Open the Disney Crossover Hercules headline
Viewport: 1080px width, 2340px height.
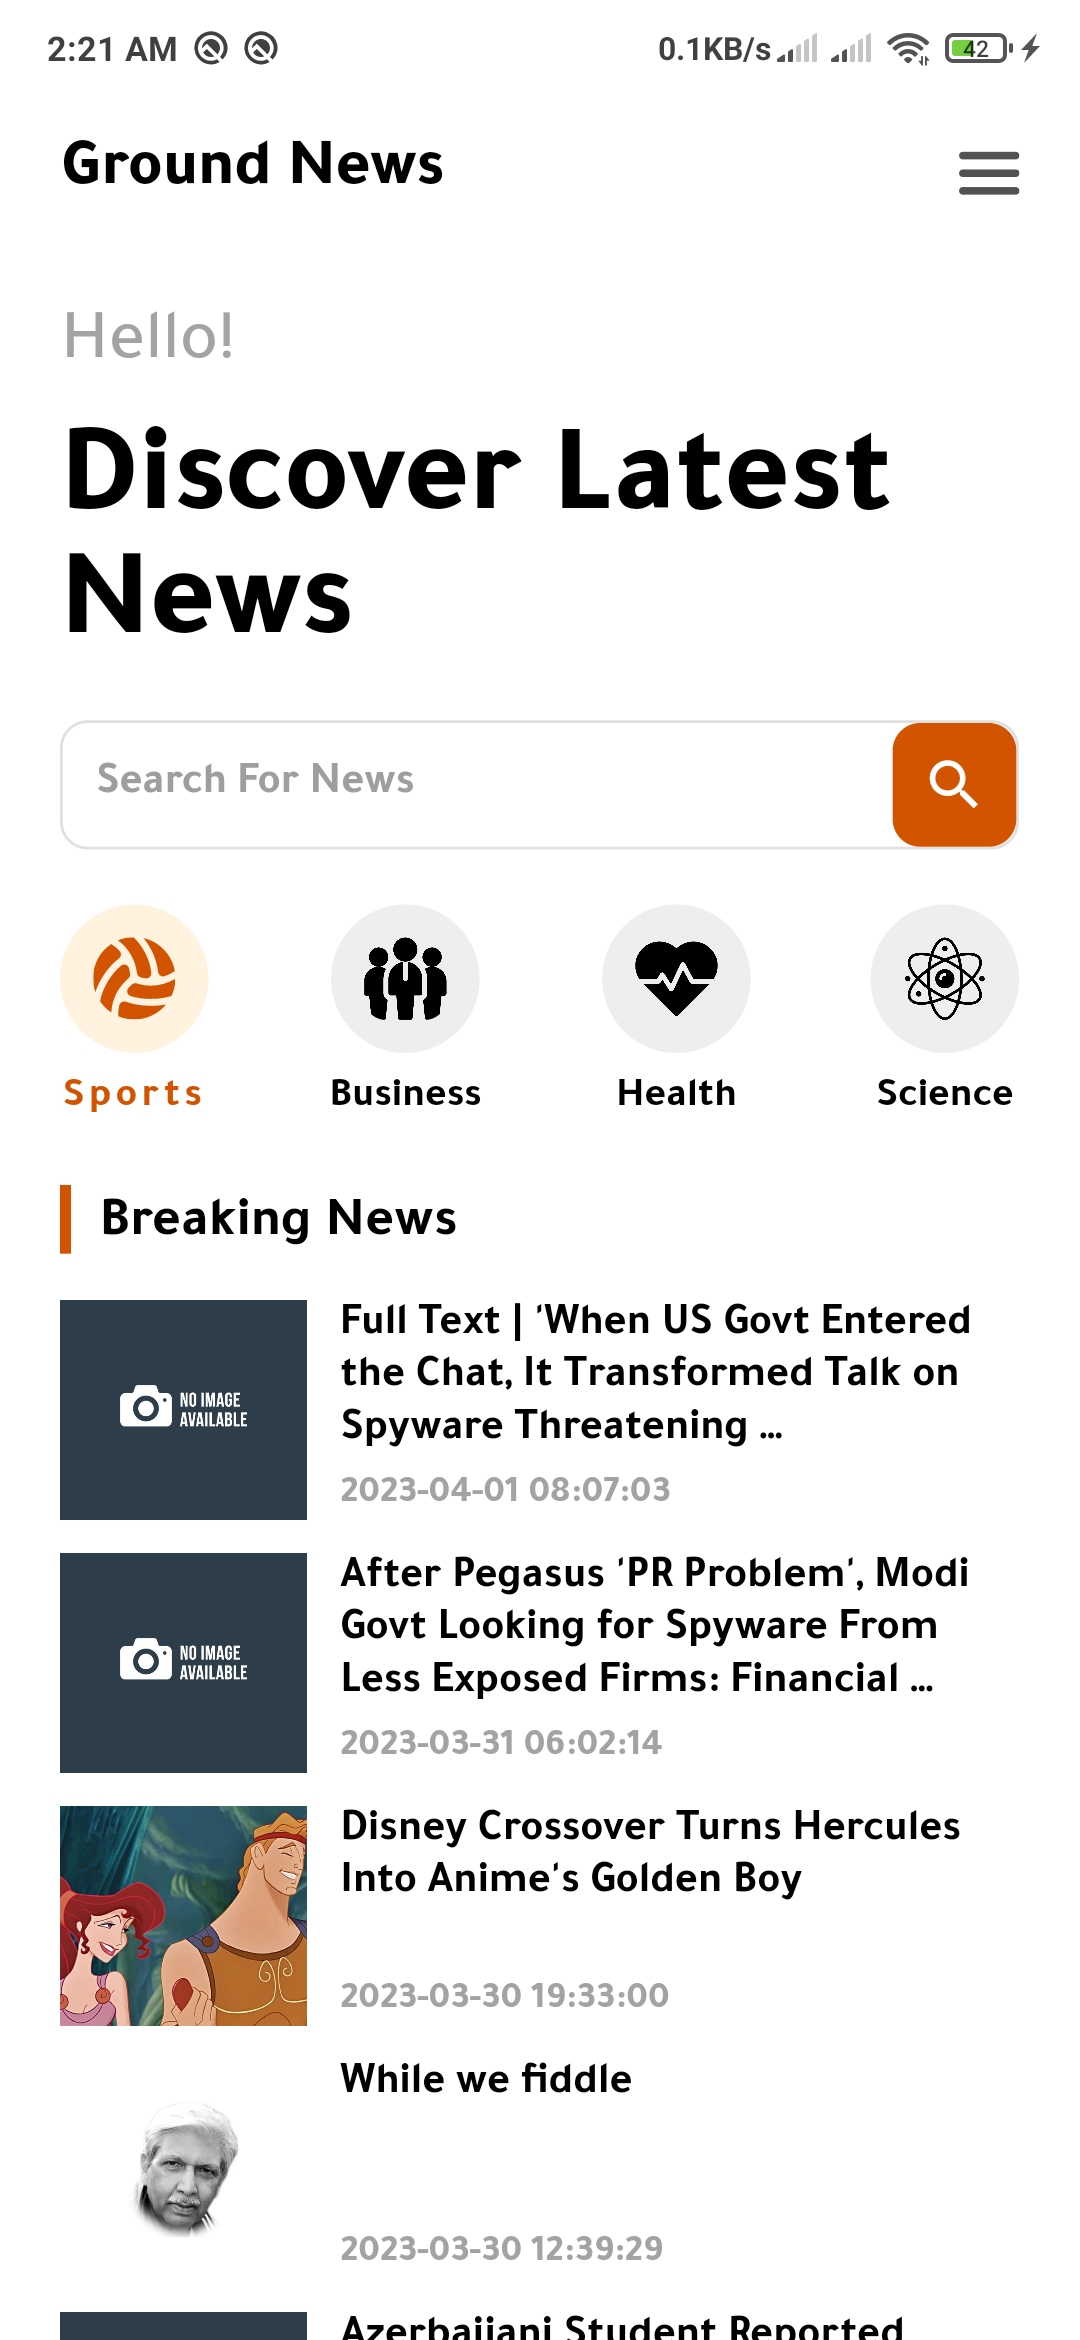(651, 1852)
